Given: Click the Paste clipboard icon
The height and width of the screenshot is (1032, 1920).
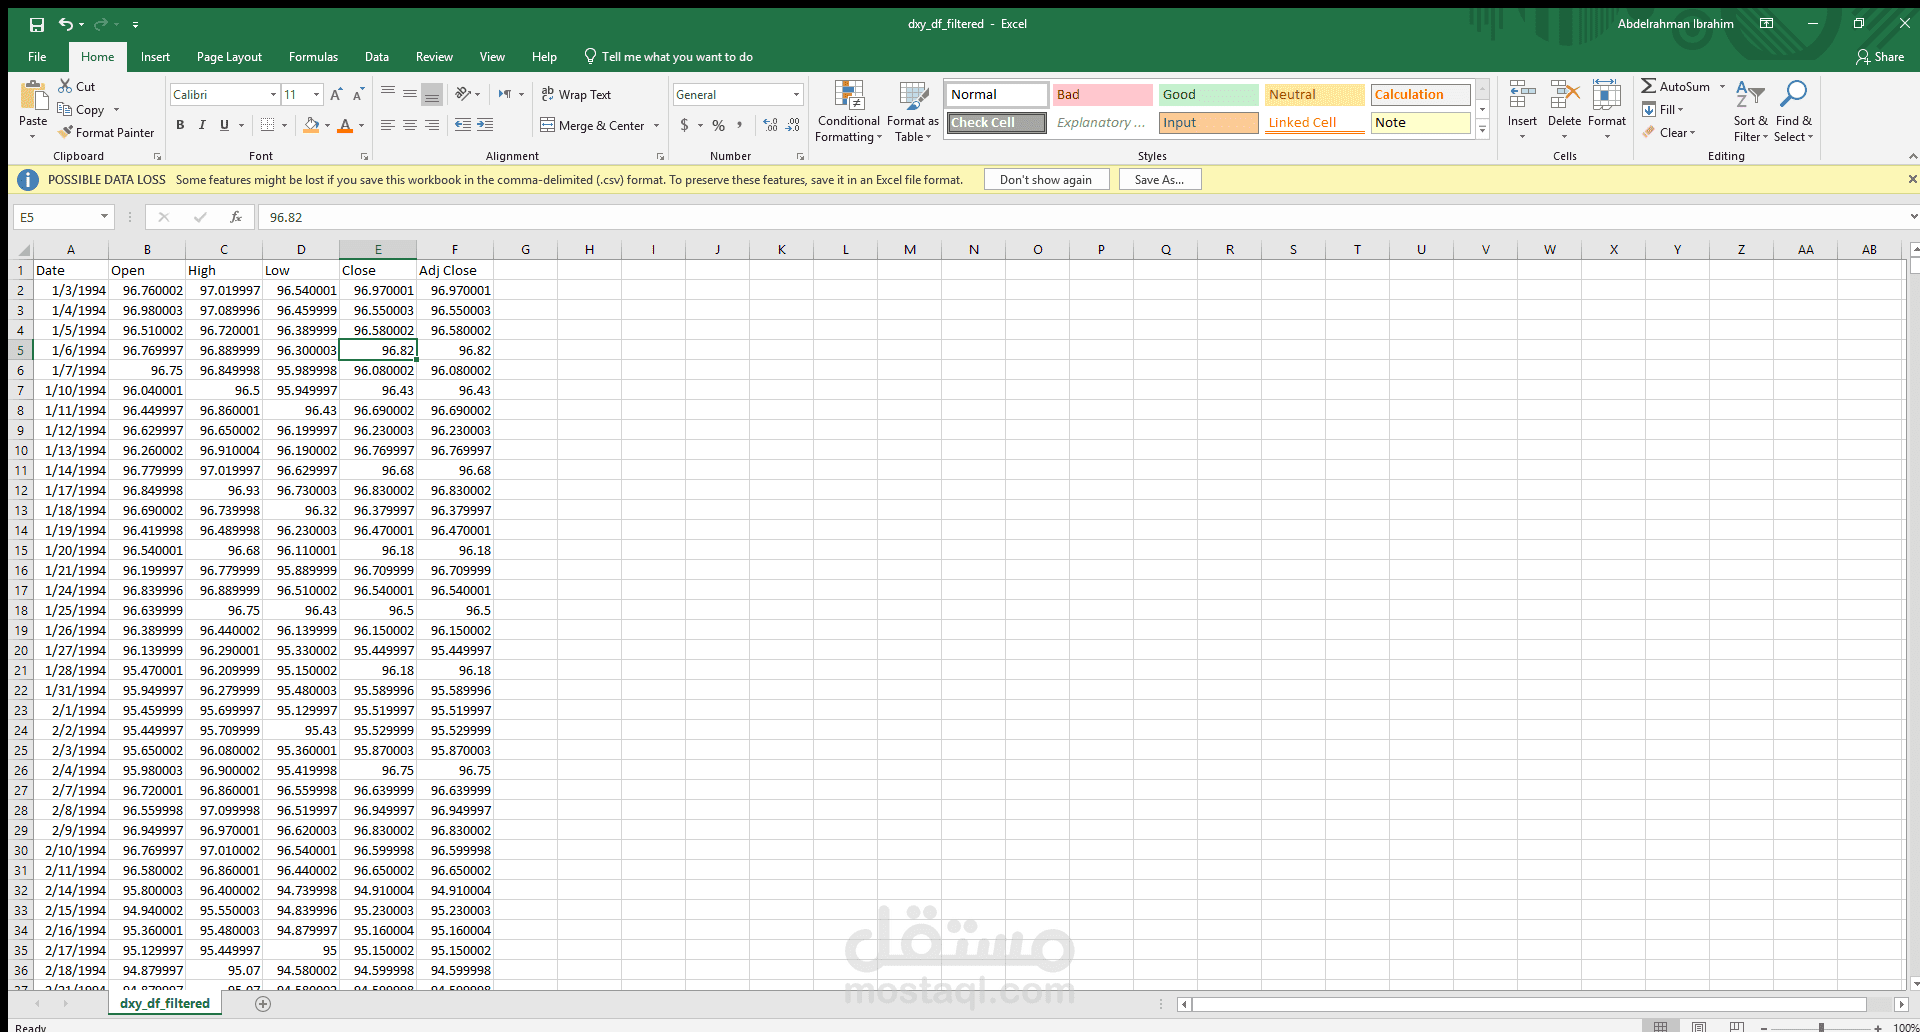Looking at the screenshot, I should click(33, 96).
